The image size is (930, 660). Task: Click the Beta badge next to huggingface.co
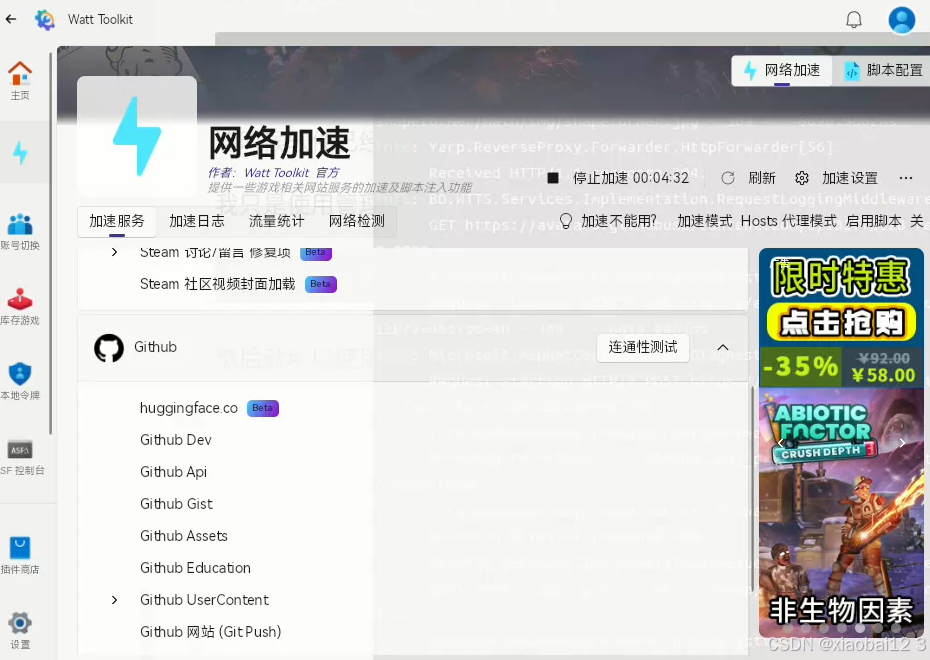tap(262, 408)
